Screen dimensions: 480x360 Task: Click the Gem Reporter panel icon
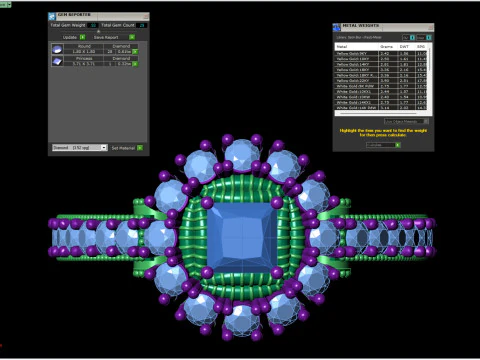(52, 16)
